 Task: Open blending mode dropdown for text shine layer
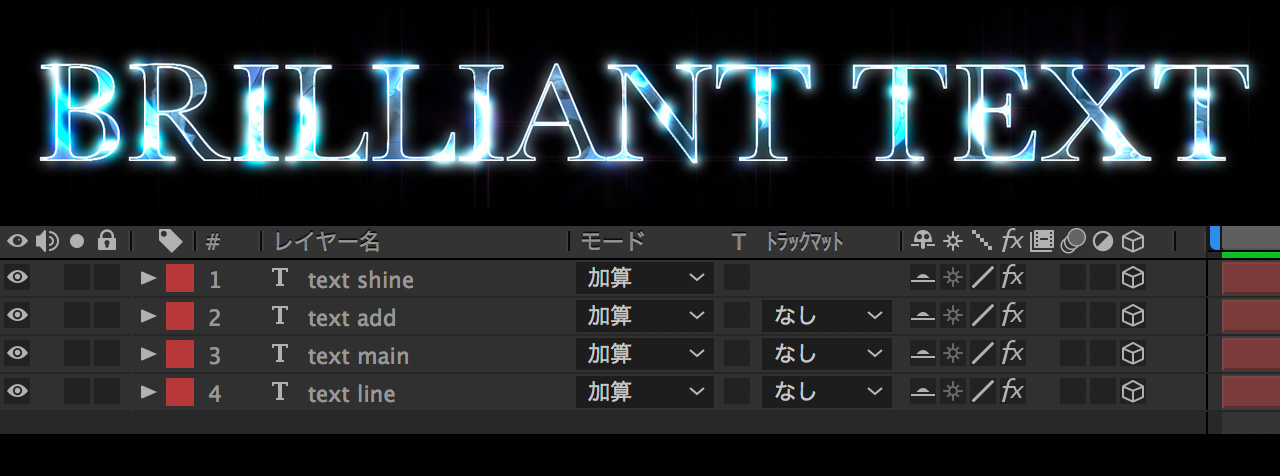[645, 279]
